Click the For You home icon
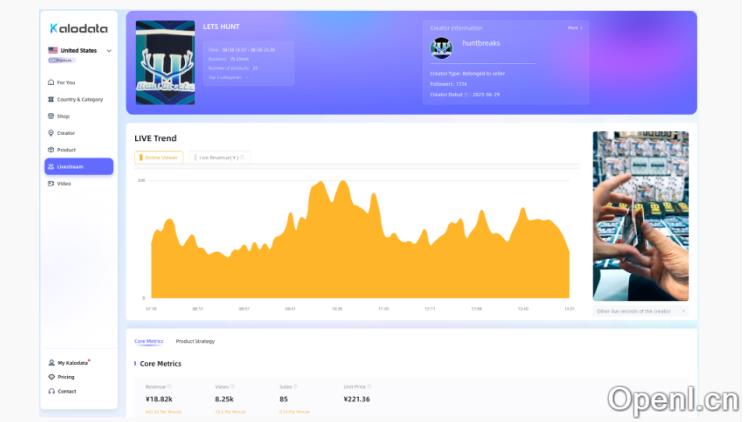This screenshot has height=422, width=750. click(51, 82)
